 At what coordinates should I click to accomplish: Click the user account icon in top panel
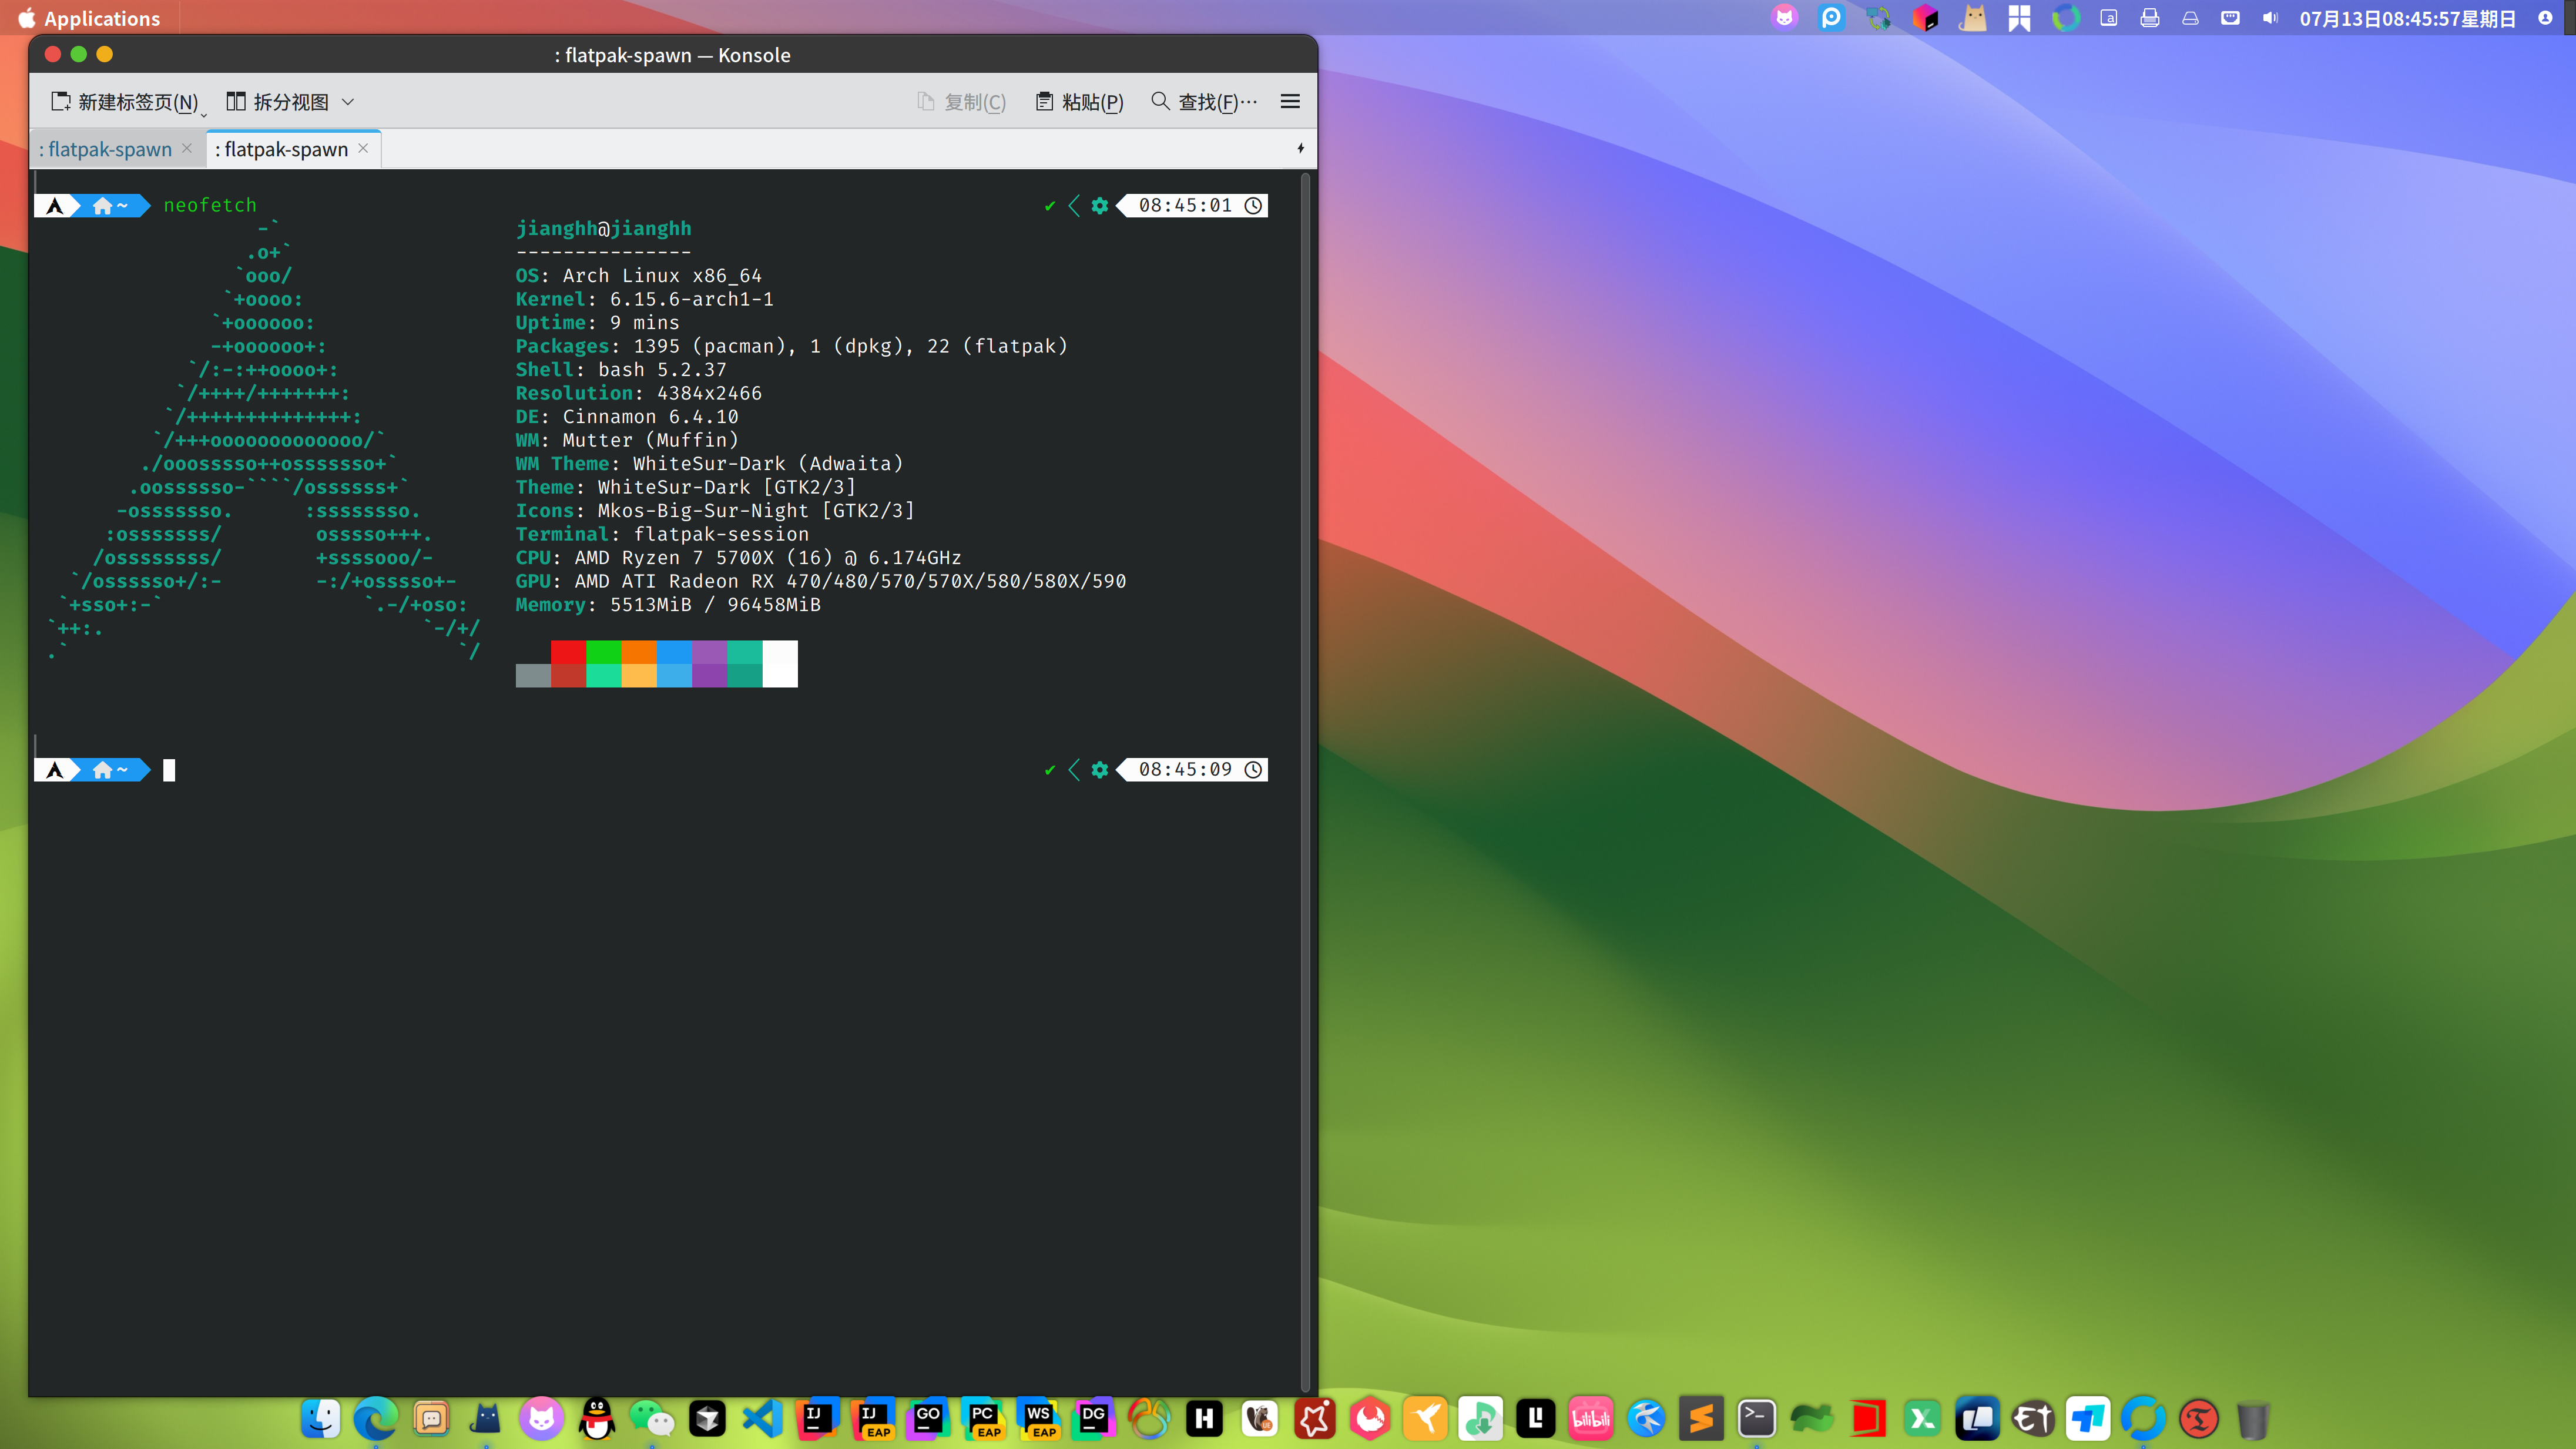pyautogui.click(x=2545, y=18)
